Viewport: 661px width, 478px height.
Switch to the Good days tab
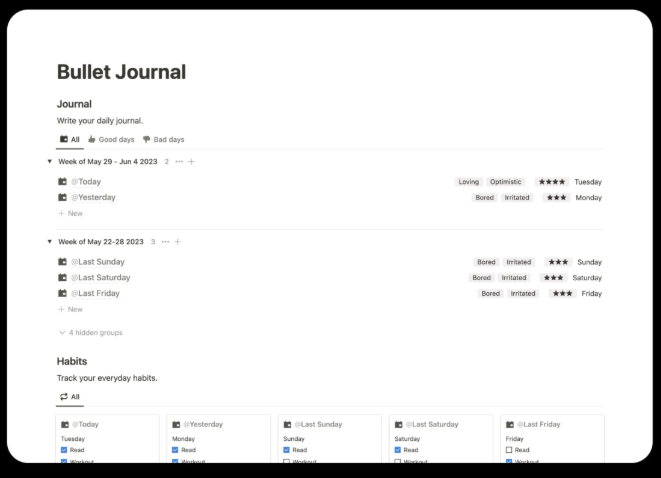111,140
